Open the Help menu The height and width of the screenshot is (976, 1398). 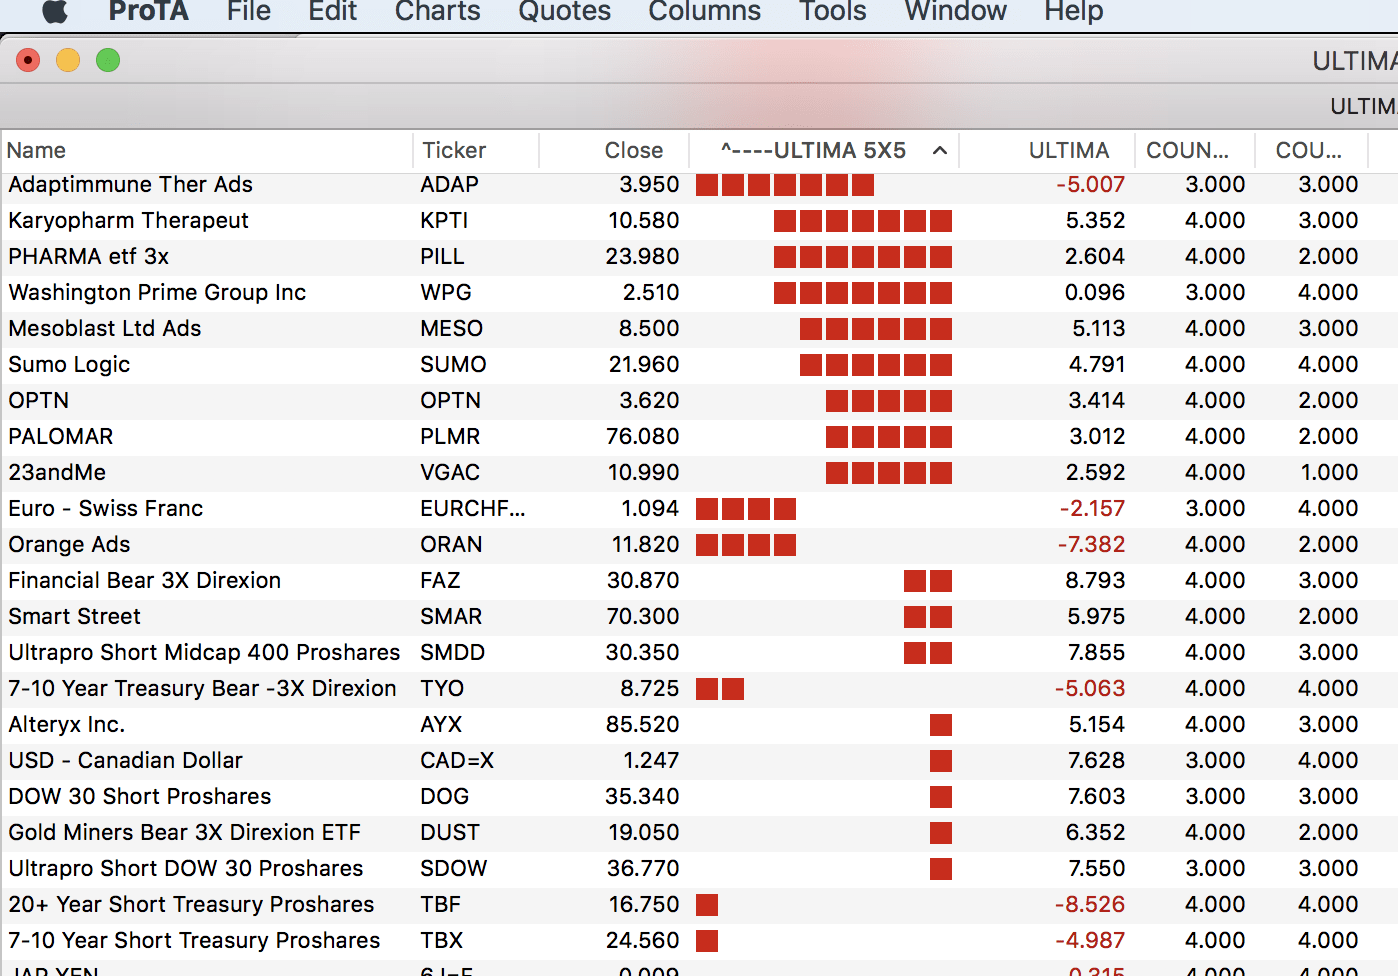1073,11
